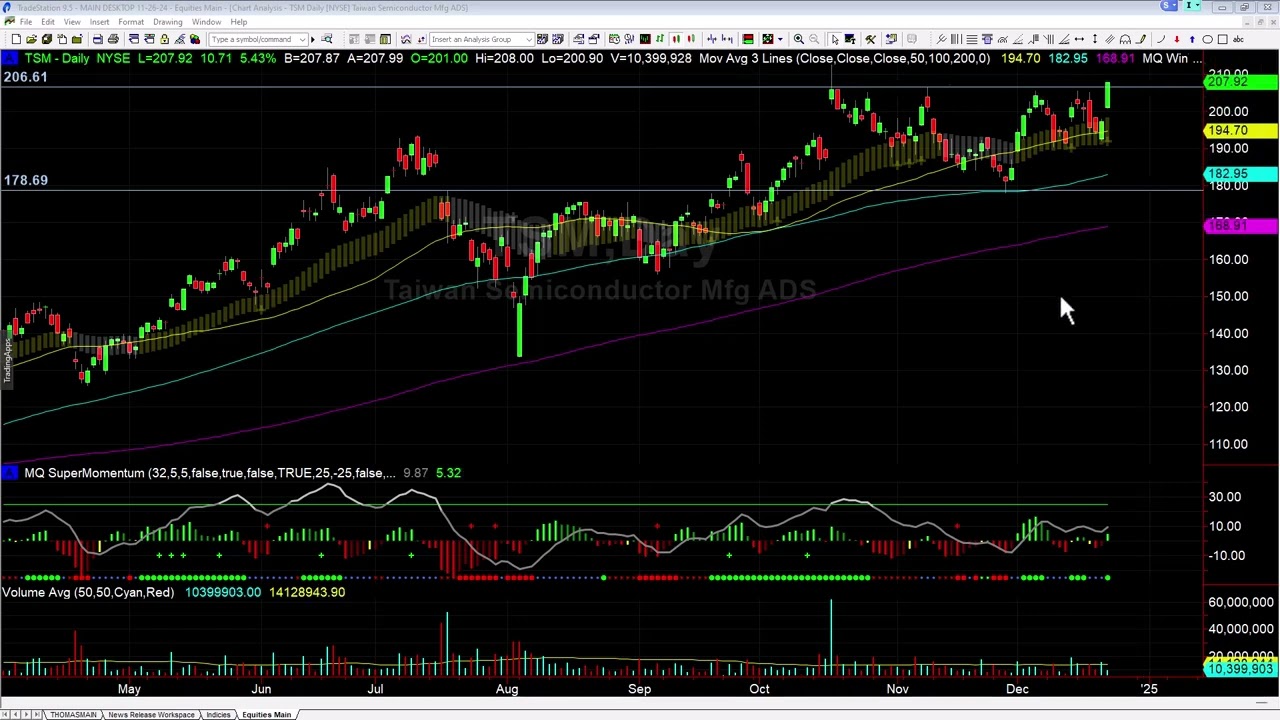Click the rightmost workspace navigation arrow
The height and width of the screenshot is (720, 1280).
[37, 714]
